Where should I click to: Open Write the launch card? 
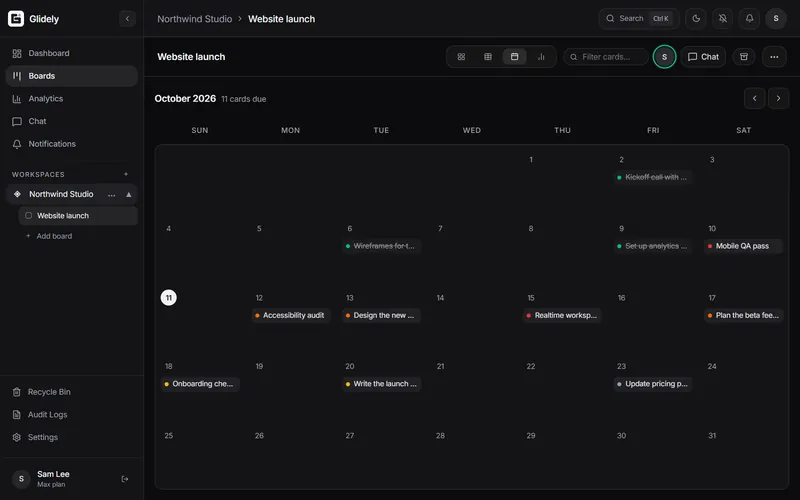pyautogui.click(x=381, y=384)
